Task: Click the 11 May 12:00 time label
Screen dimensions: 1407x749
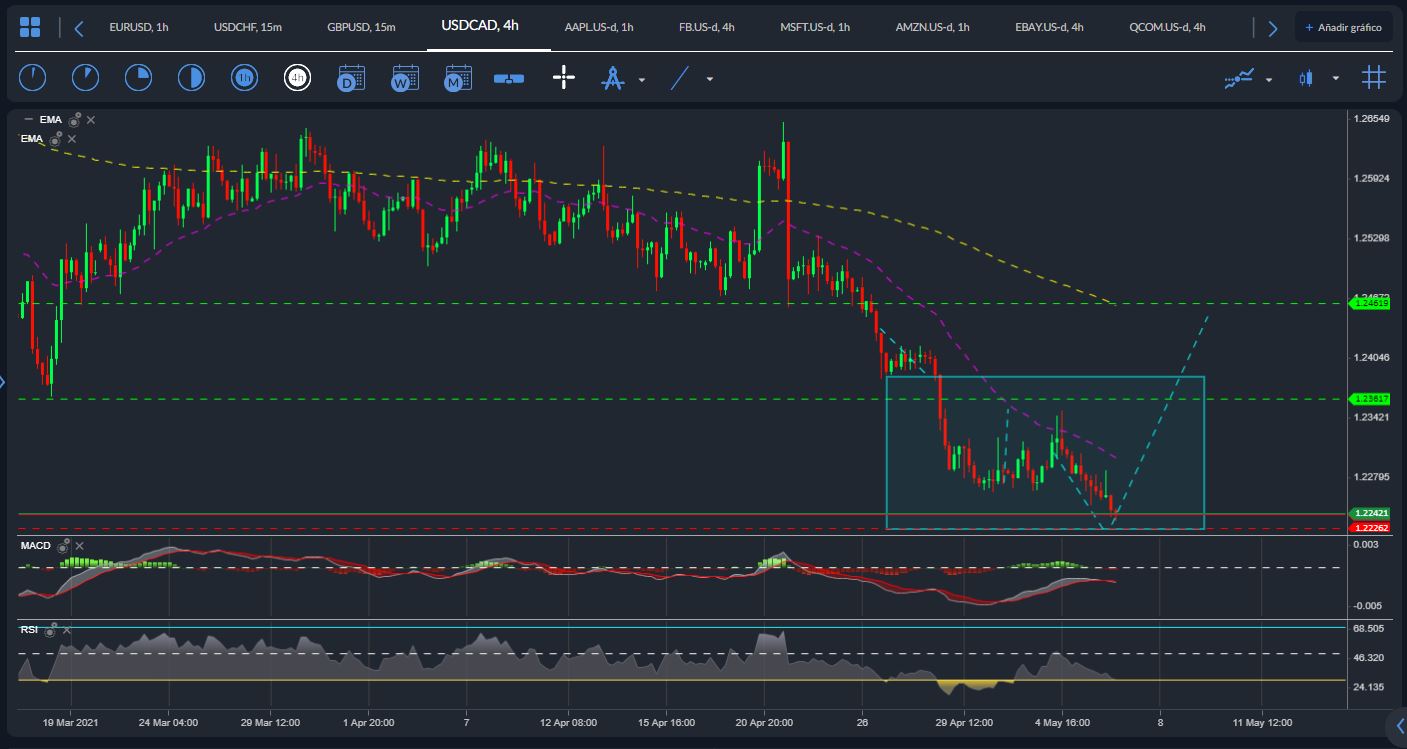Action: (x=1262, y=721)
